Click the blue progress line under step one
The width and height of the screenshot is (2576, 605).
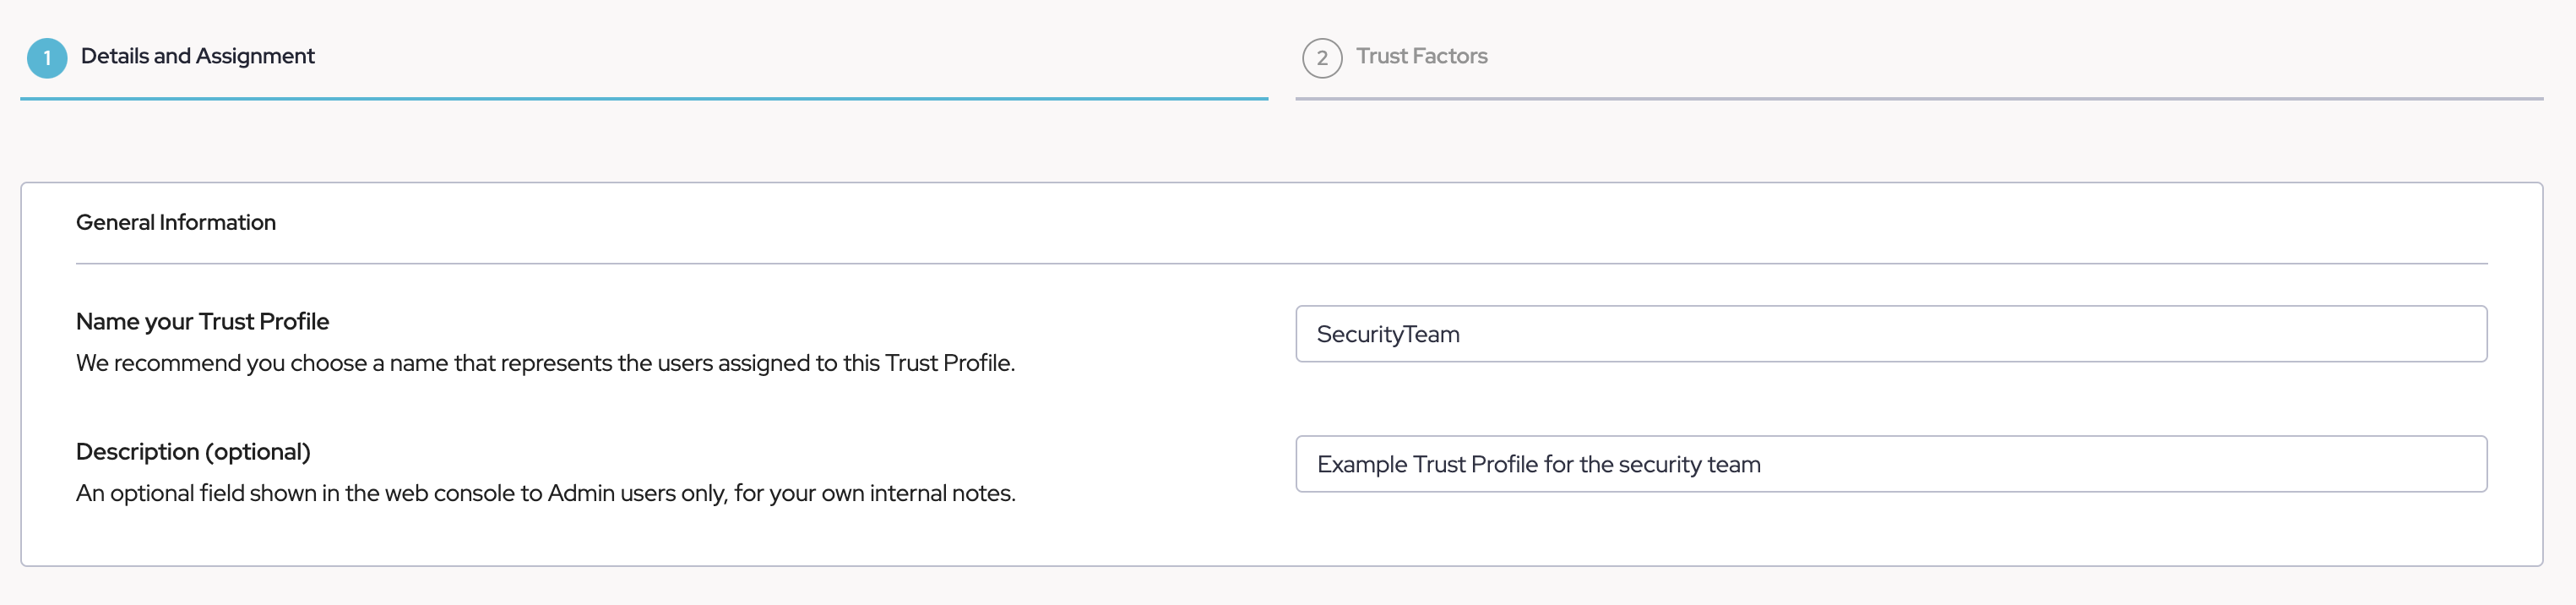tap(643, 99)
